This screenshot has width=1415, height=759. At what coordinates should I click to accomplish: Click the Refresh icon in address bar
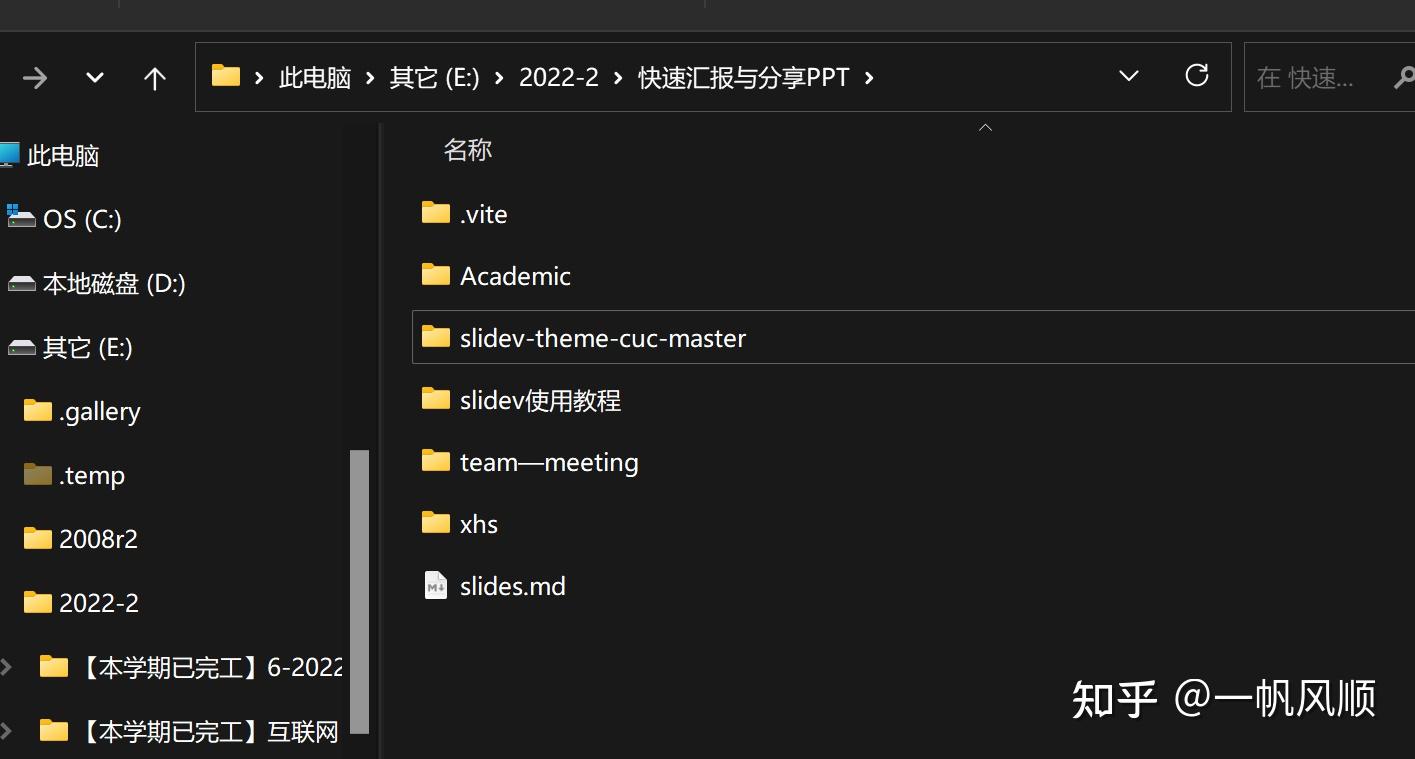tap(1196, 76)
